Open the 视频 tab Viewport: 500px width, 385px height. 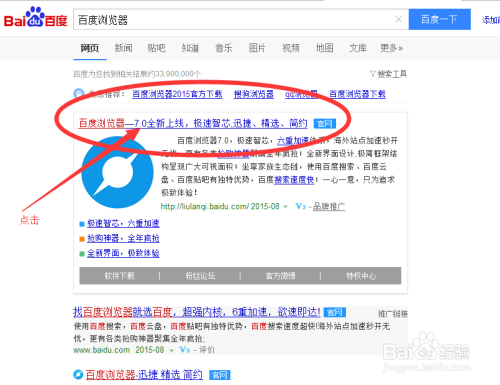[x=291, y=48]
